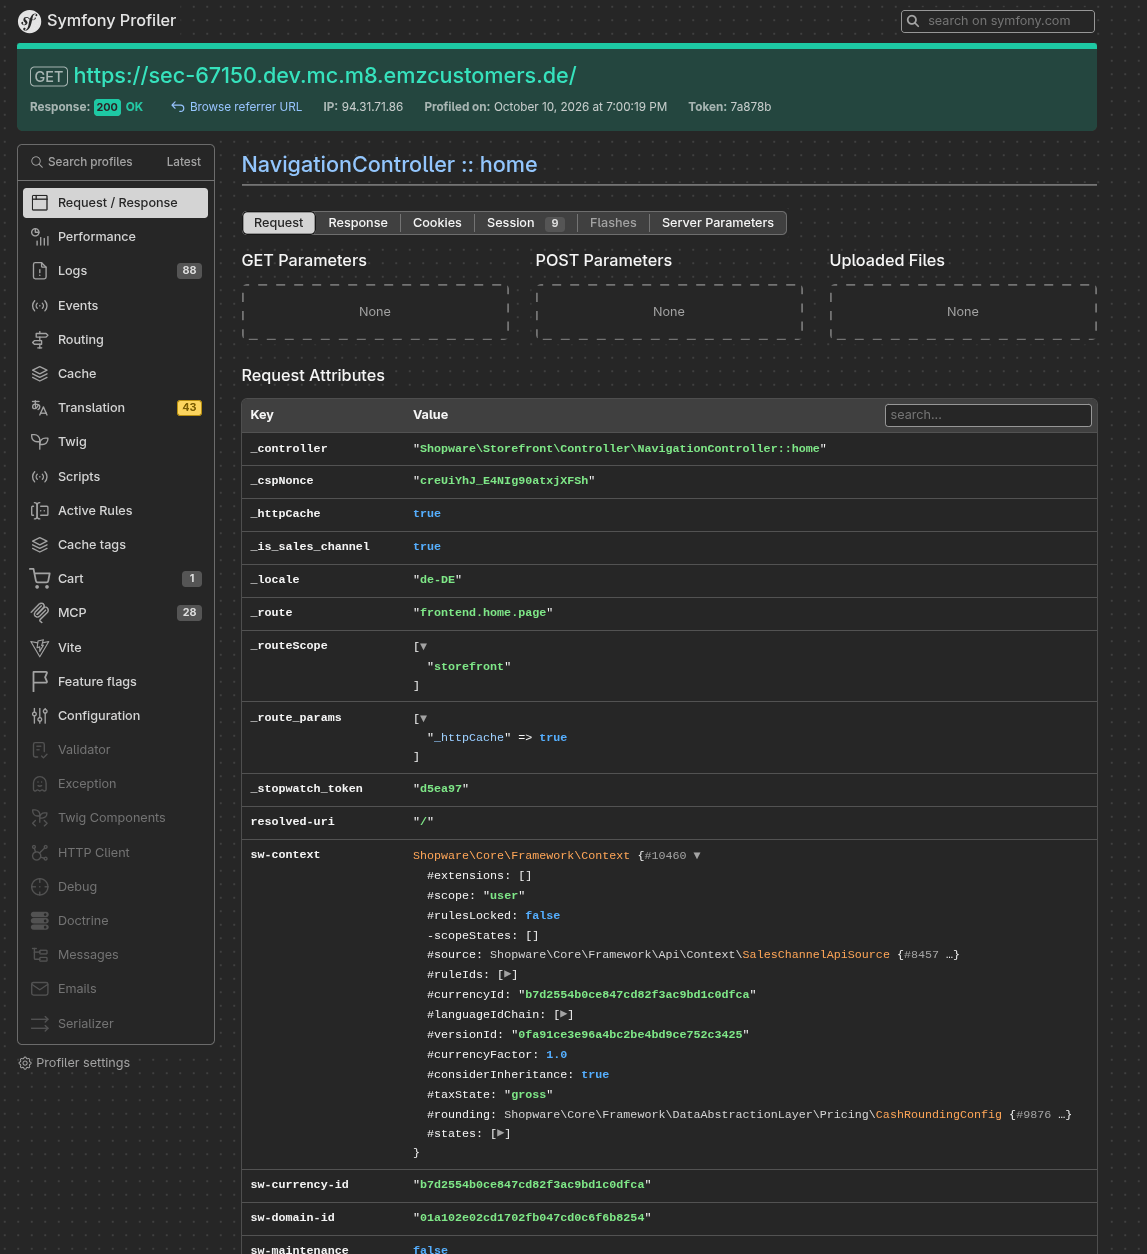Click the Search profiles button
The width and height of the screenshot is (1147, 1254).
tap(82, 162)
